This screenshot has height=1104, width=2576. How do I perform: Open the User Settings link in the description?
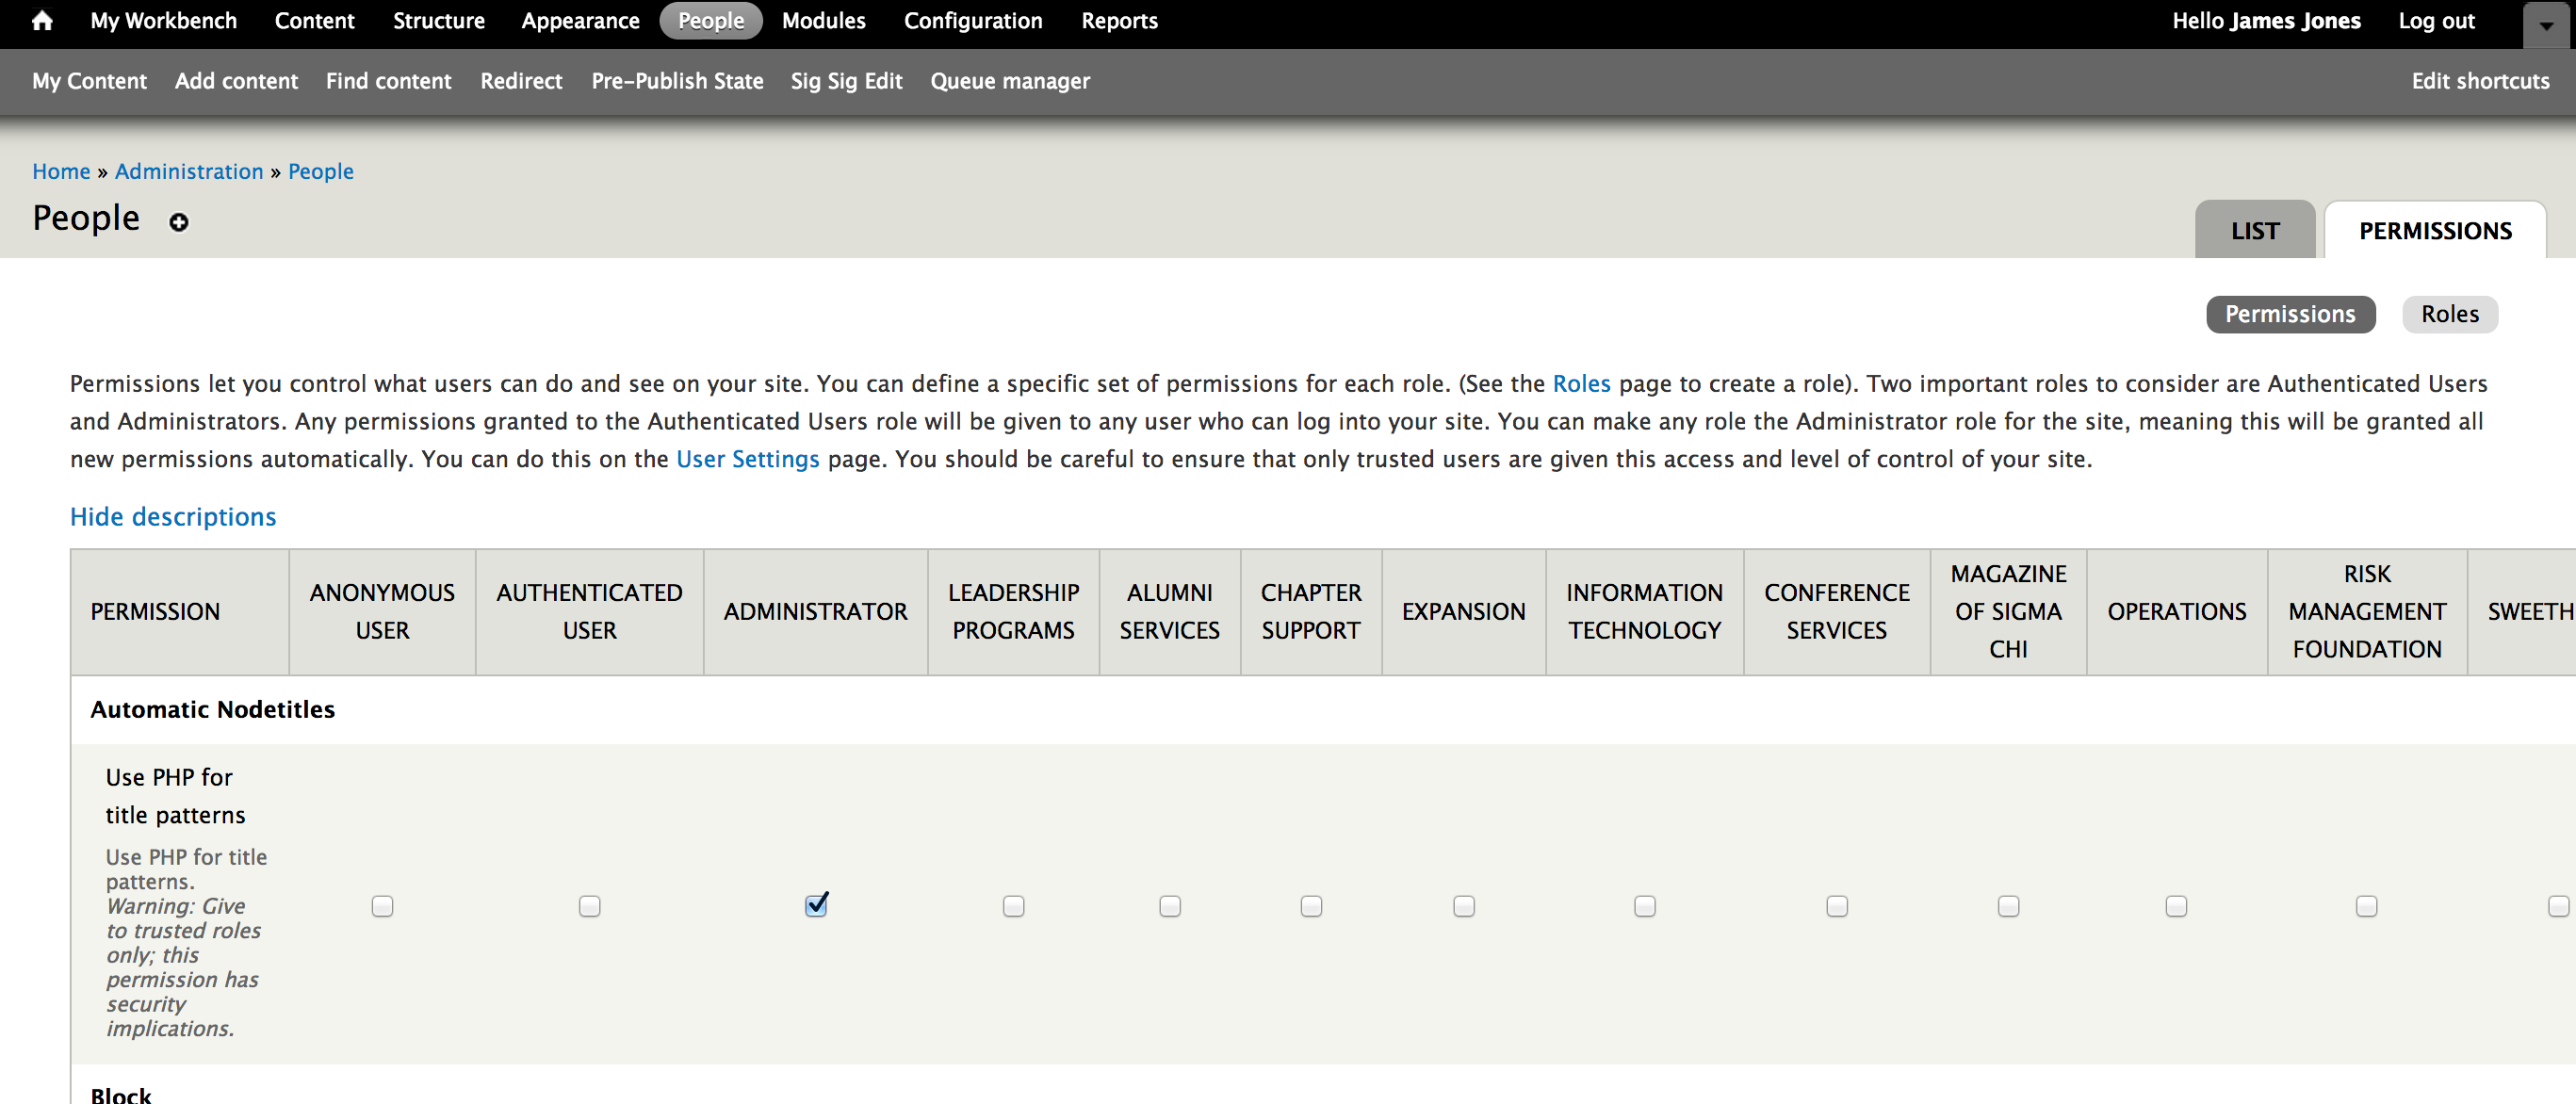pyautogui.click(x=747, y=459)
